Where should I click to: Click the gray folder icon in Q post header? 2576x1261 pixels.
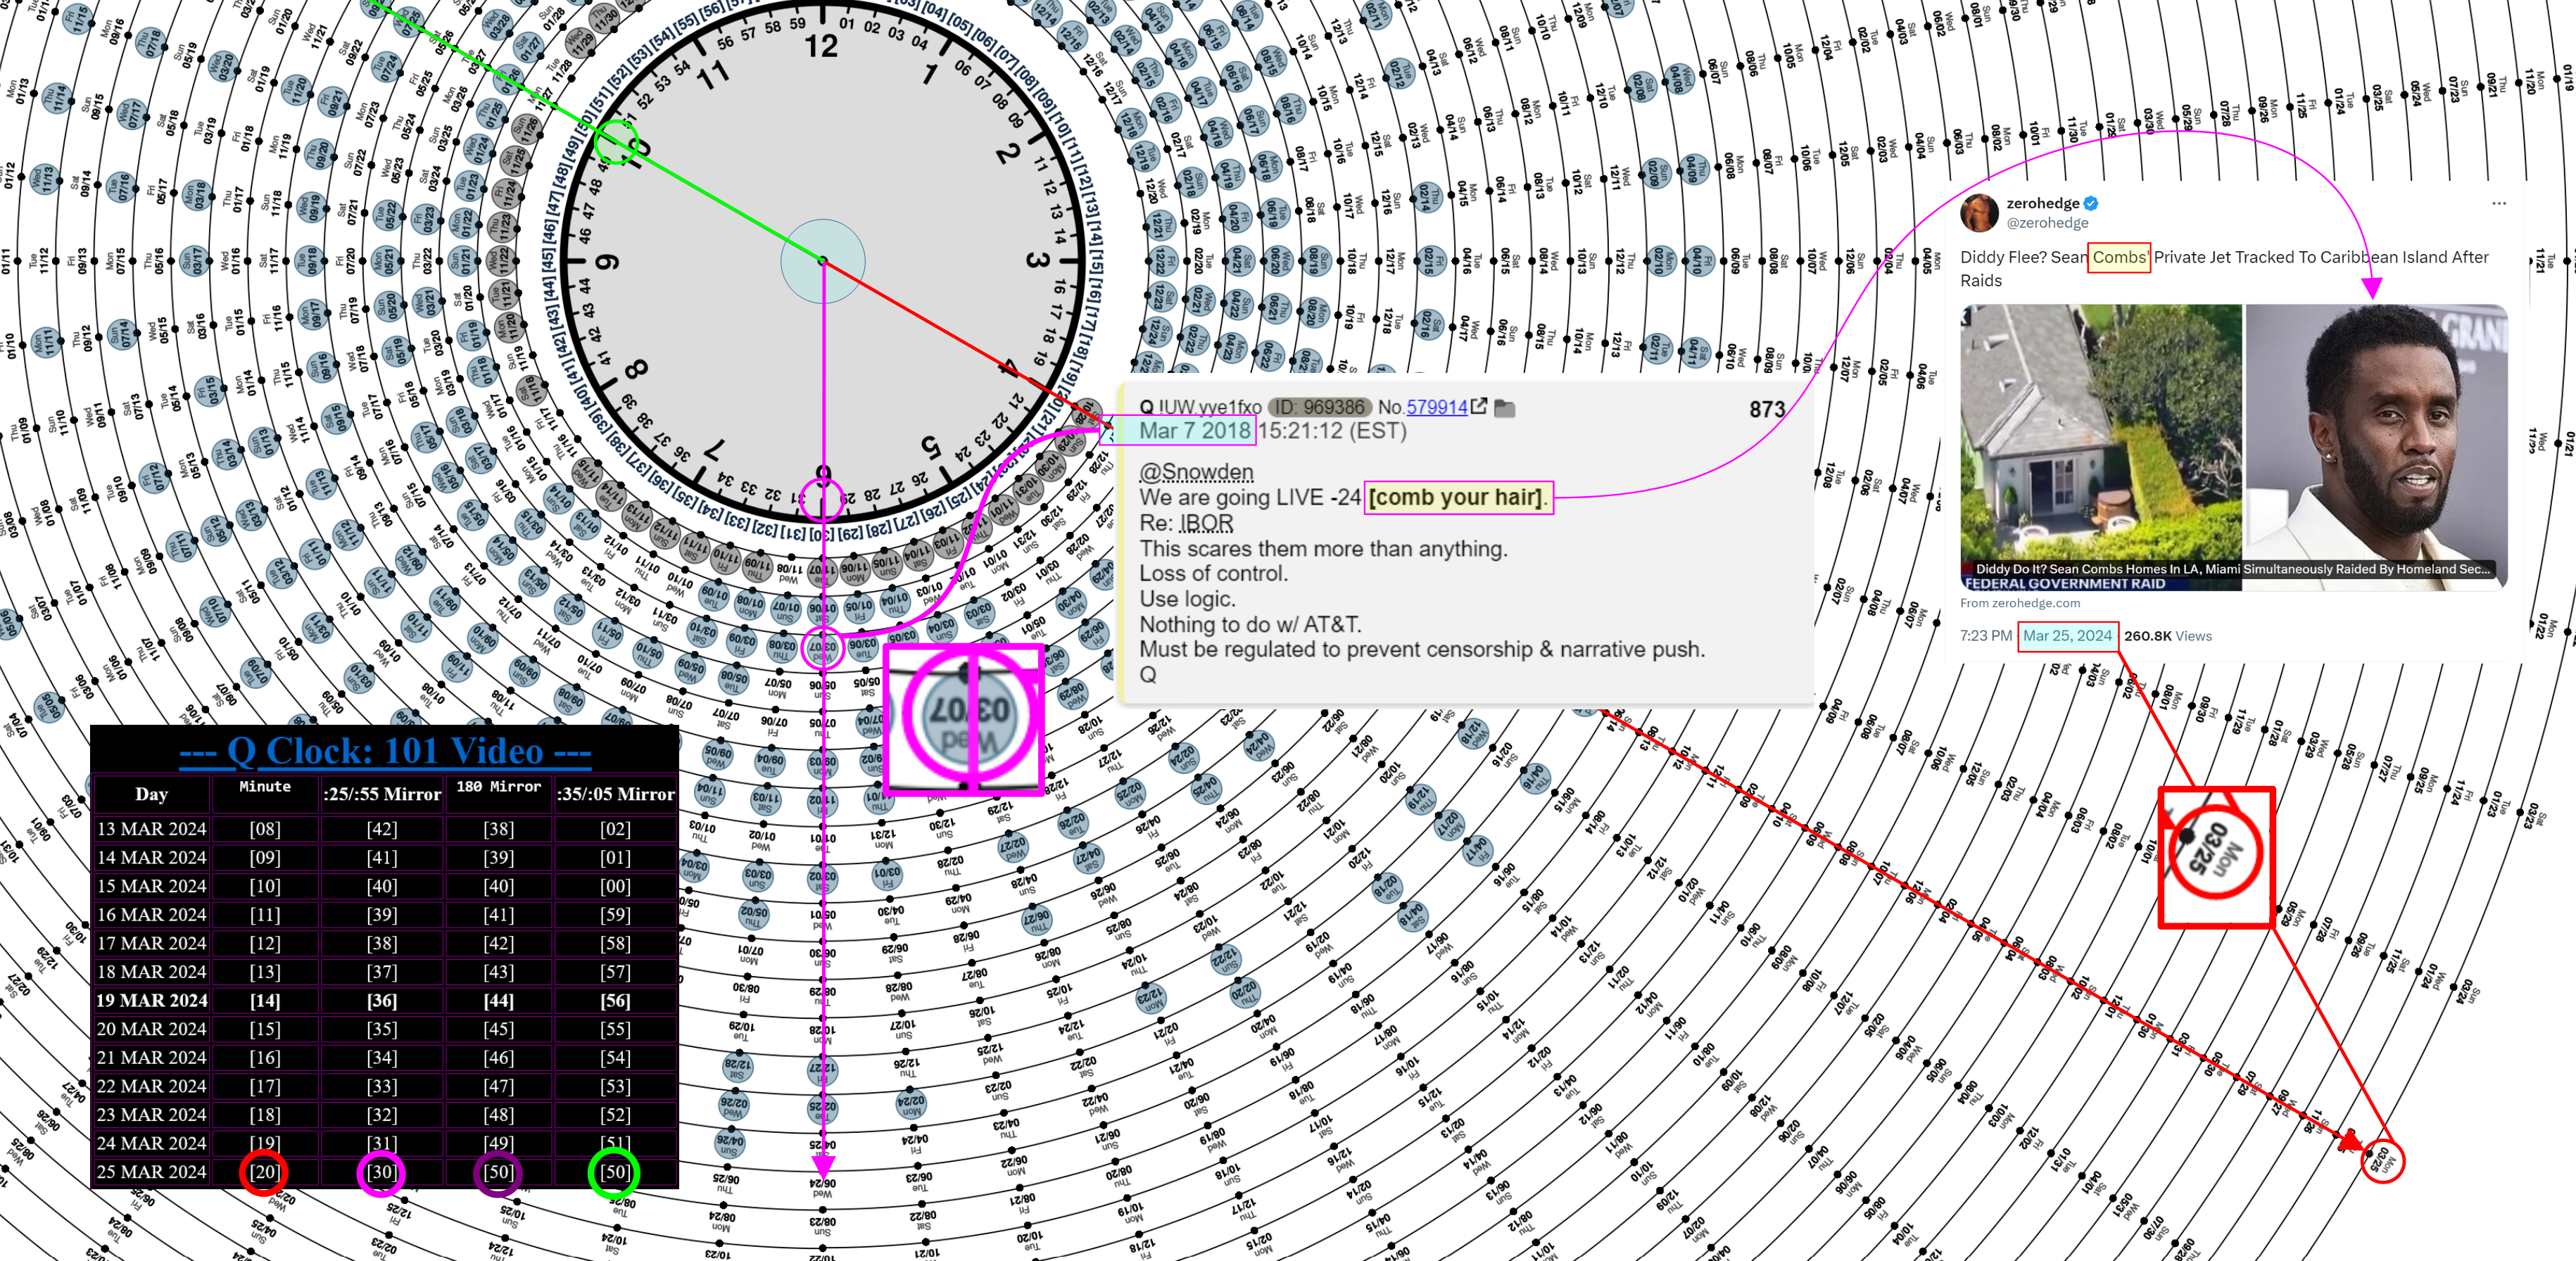point(1505,408)
